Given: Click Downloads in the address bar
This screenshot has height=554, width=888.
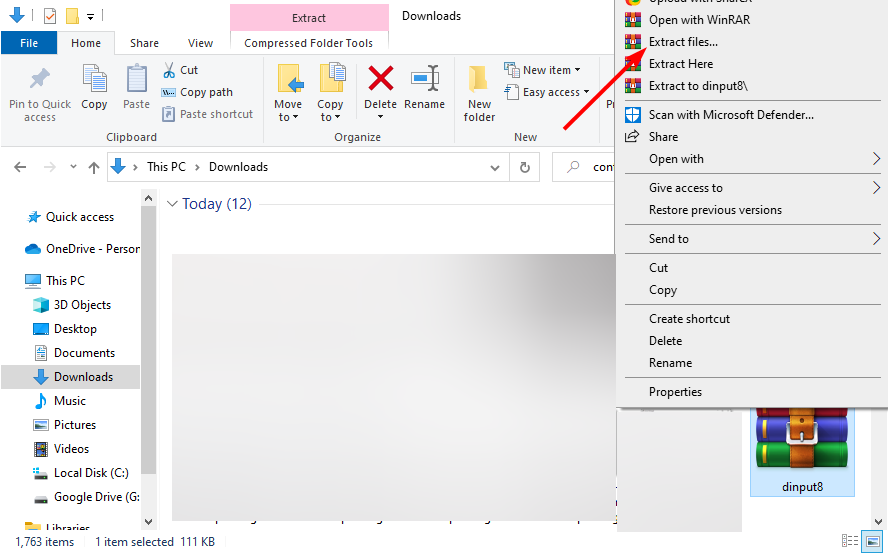Looking at the screenshot, I should click(x=238, y=167).
